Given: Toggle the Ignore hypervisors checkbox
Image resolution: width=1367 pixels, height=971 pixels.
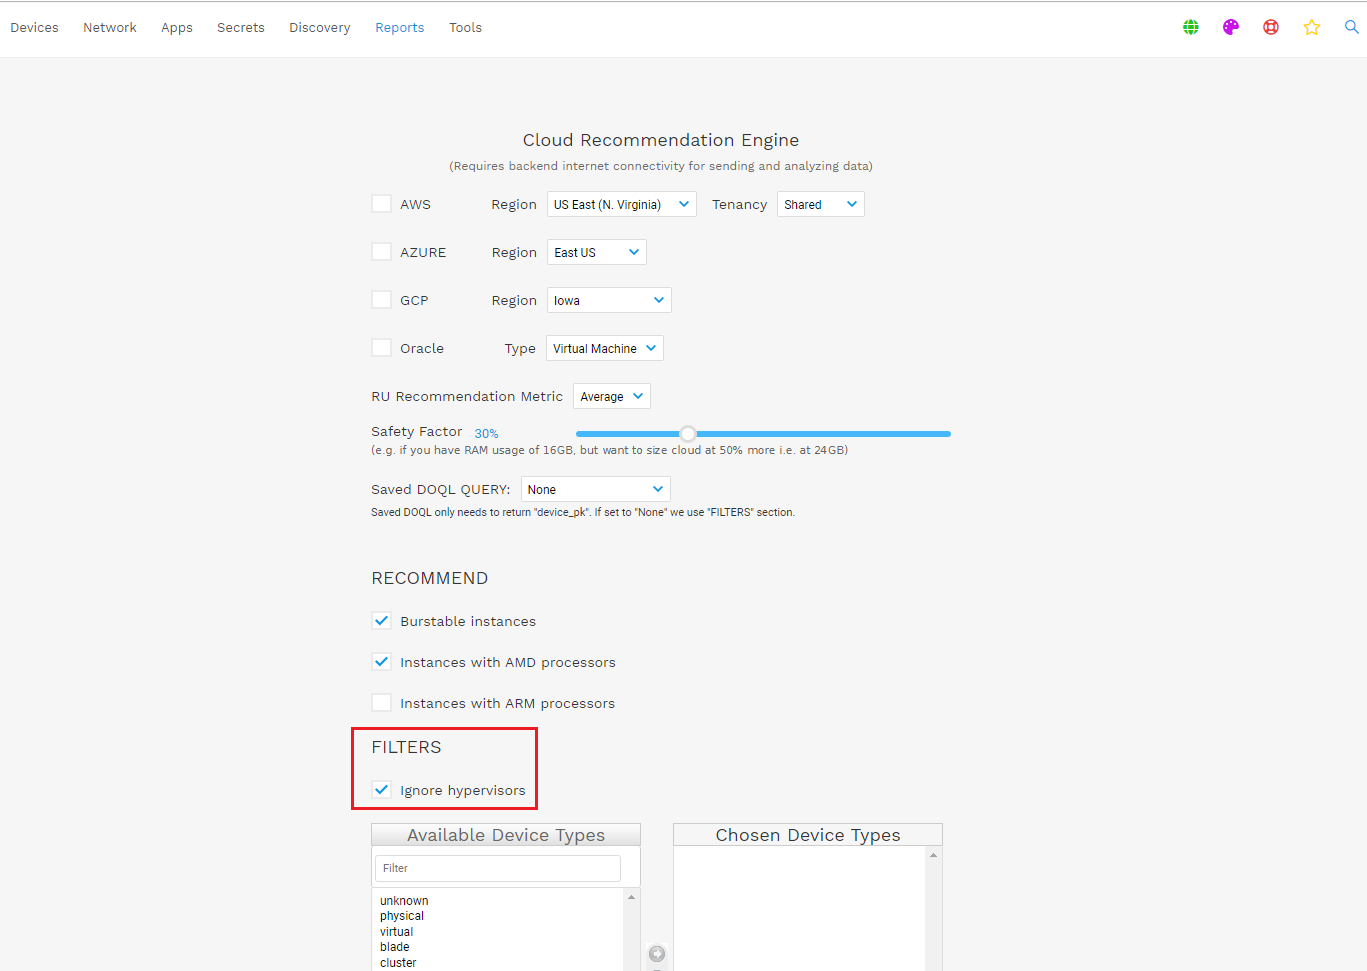Looking at the screenshot, I should 381,790.
